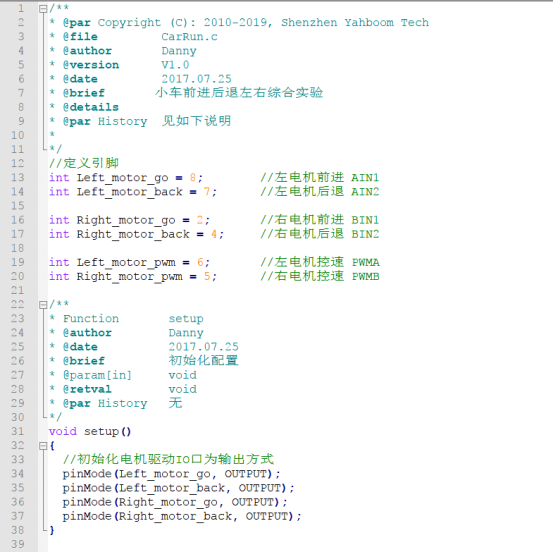Click the @param[in] tag
This screenshot has width=554, height=552.
click(97, 375)
